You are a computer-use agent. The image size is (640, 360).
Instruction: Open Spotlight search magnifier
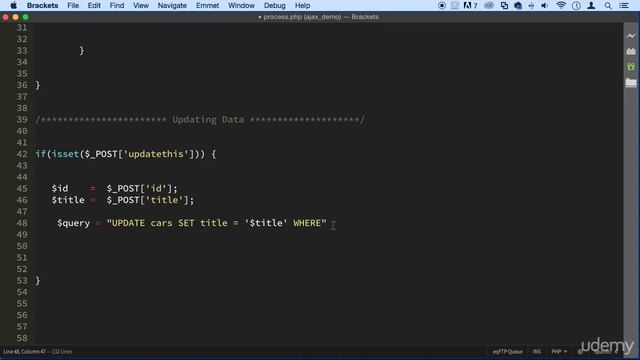[x=608, y=5]
